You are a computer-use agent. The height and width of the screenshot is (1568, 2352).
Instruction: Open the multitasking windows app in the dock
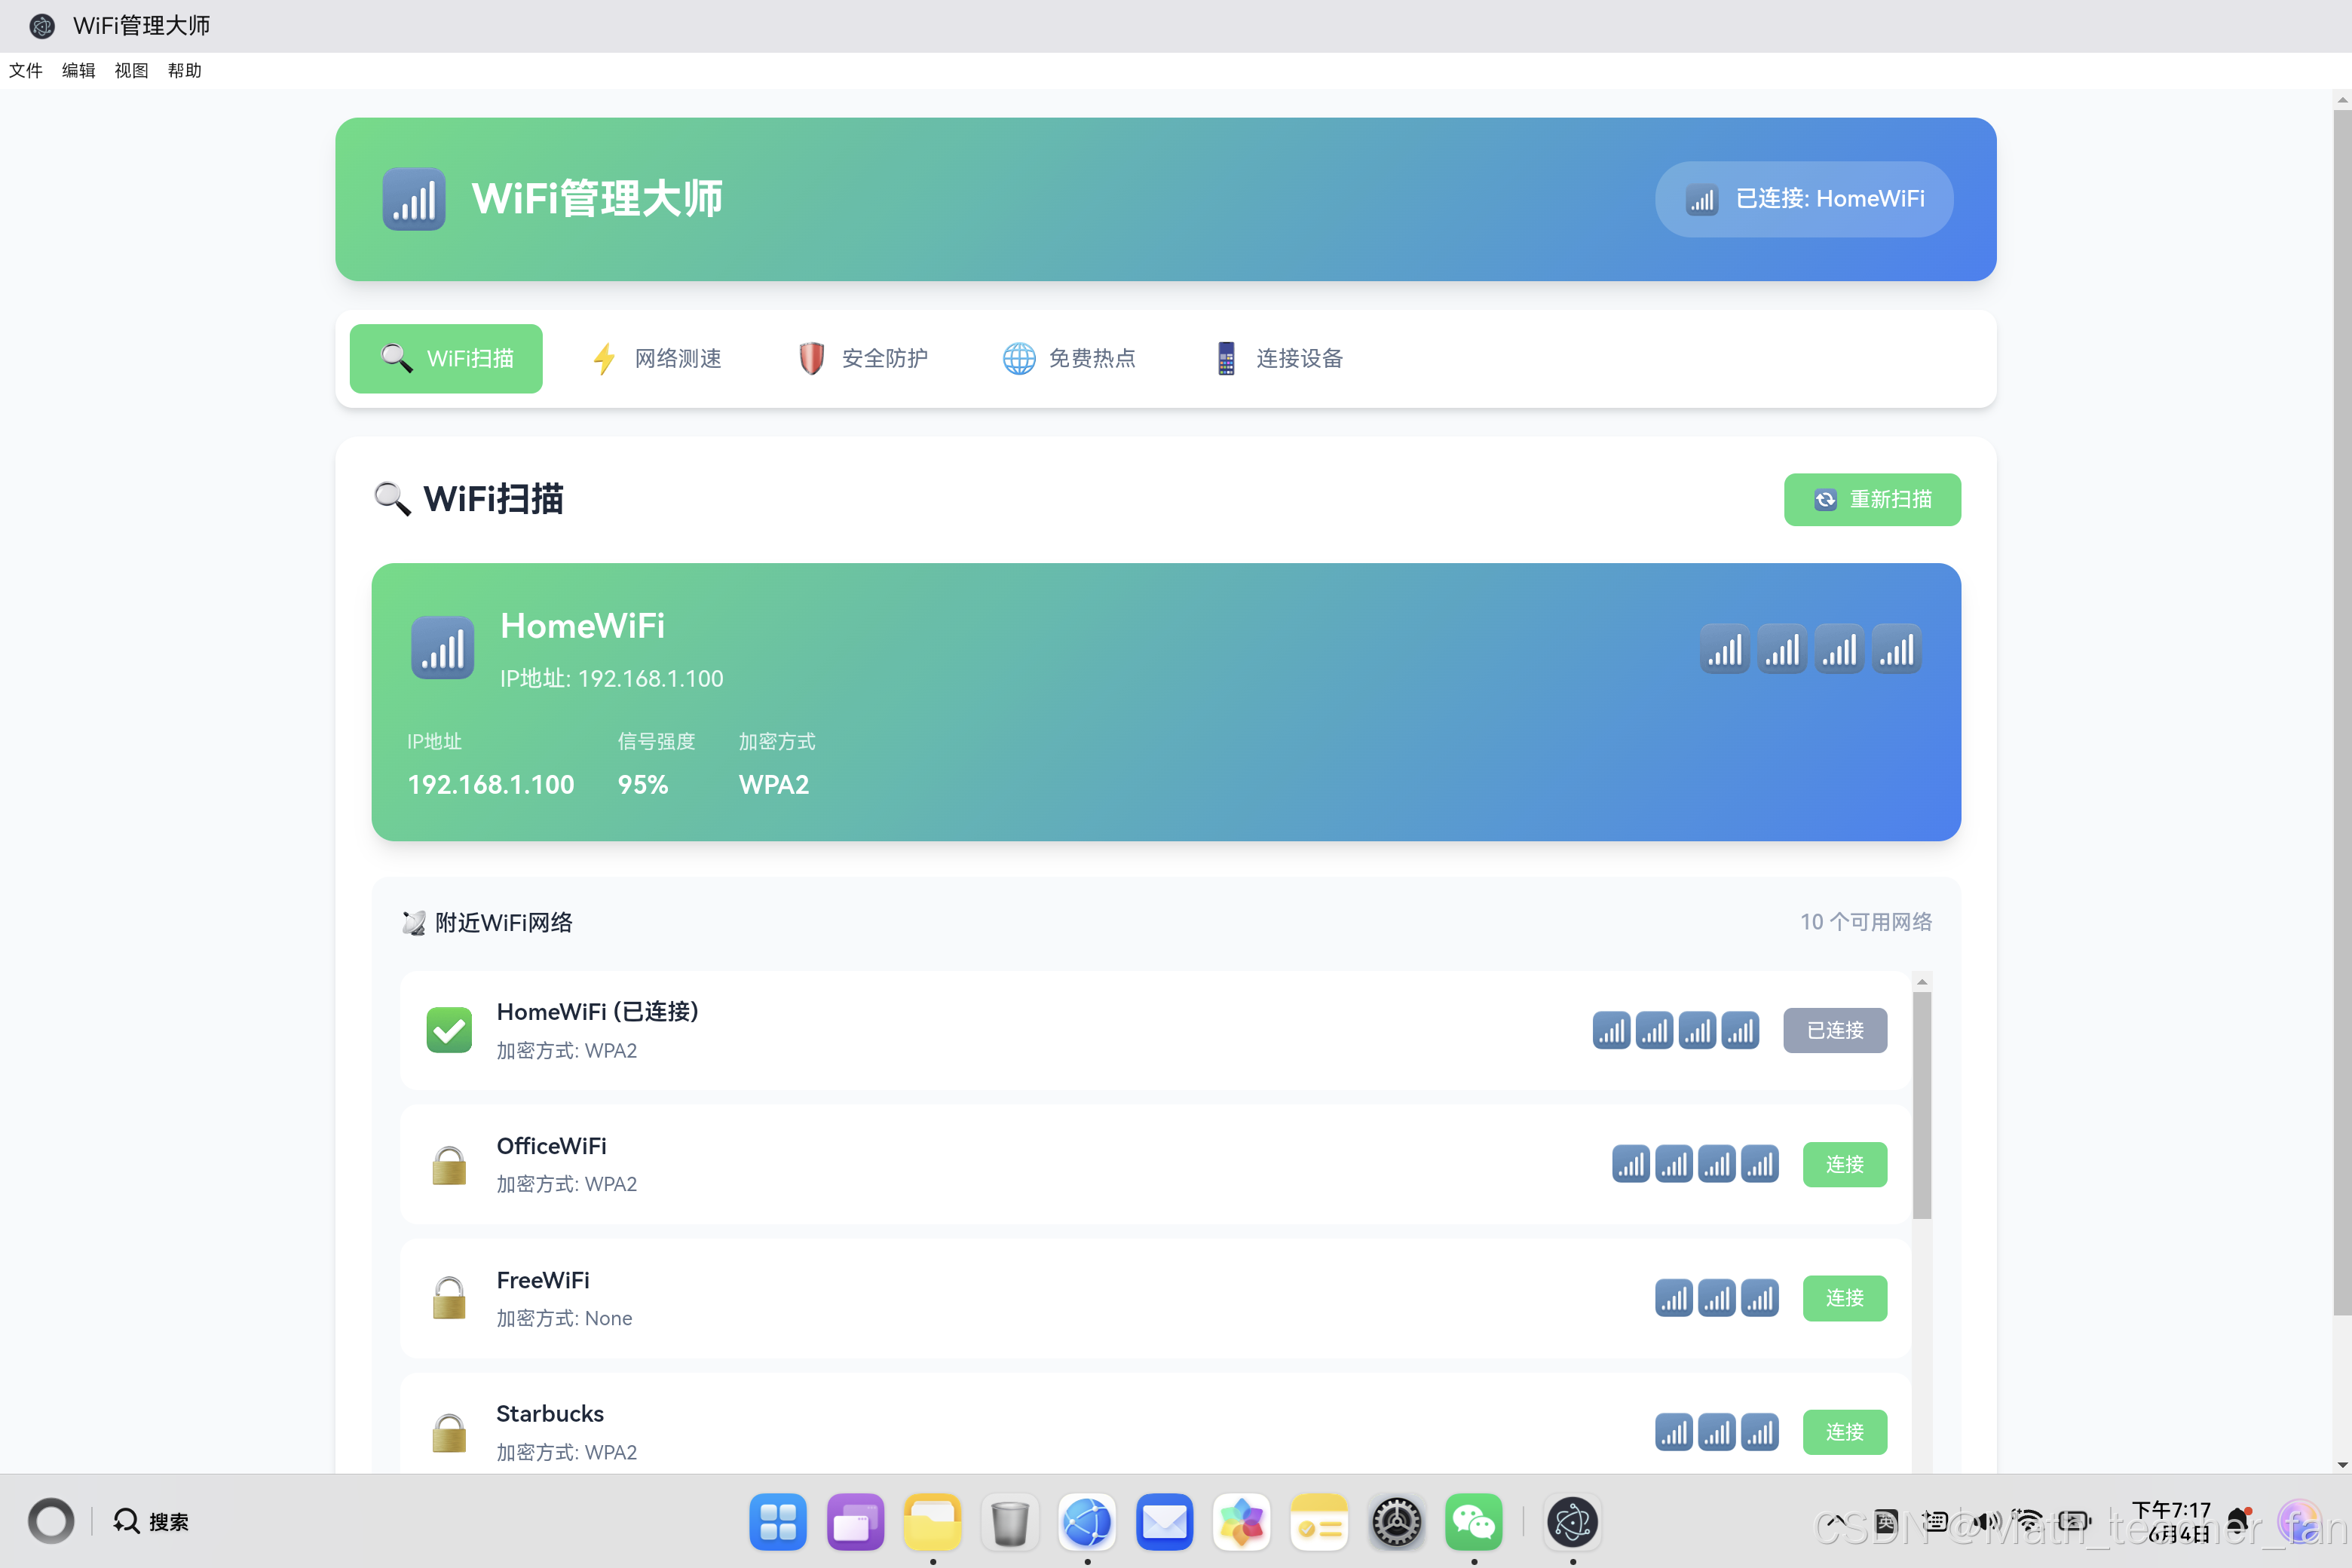click(856, 1522)
